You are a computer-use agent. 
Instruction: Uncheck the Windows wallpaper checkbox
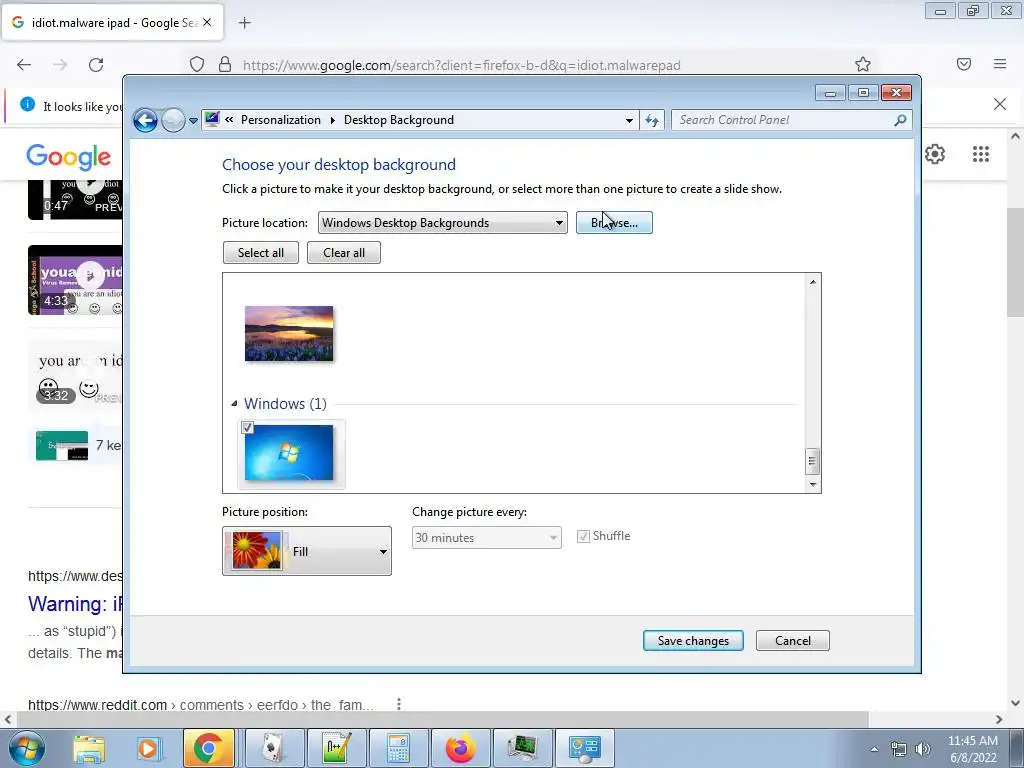point(247,428)
